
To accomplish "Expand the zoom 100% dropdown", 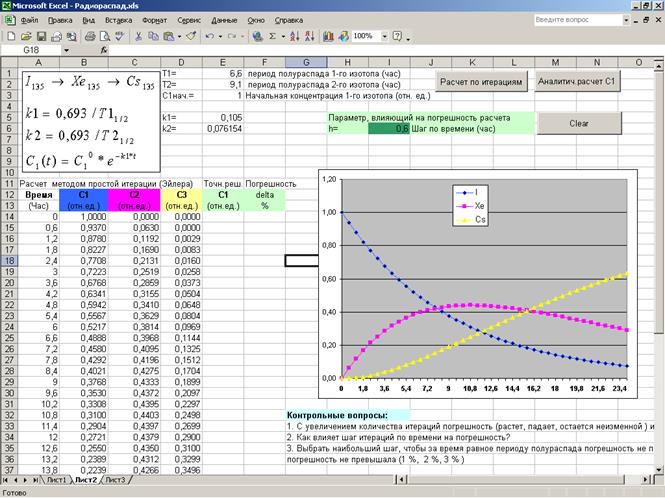I will pyautogui.click(x=384, y=36).
